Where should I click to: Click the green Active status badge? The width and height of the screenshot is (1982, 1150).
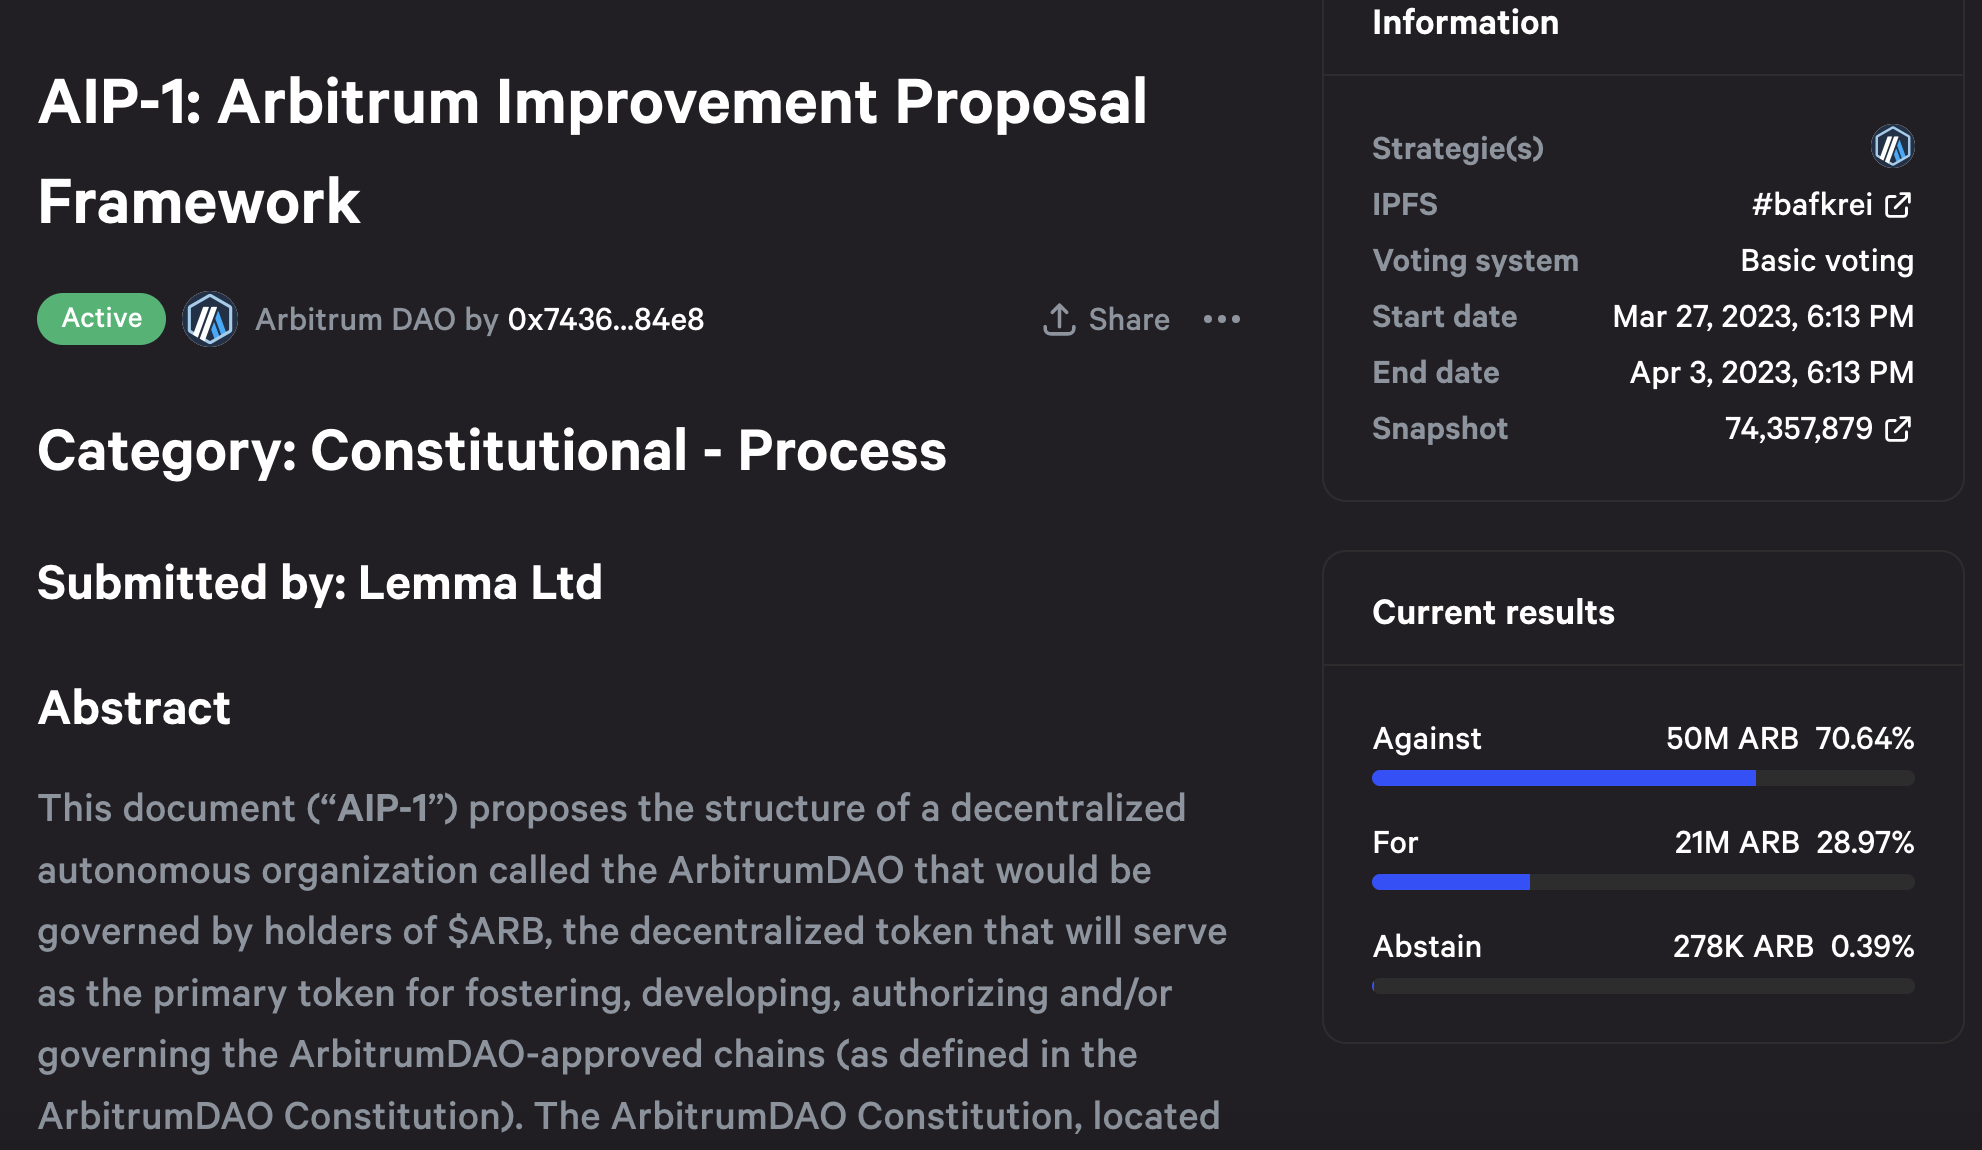[102, 319]
